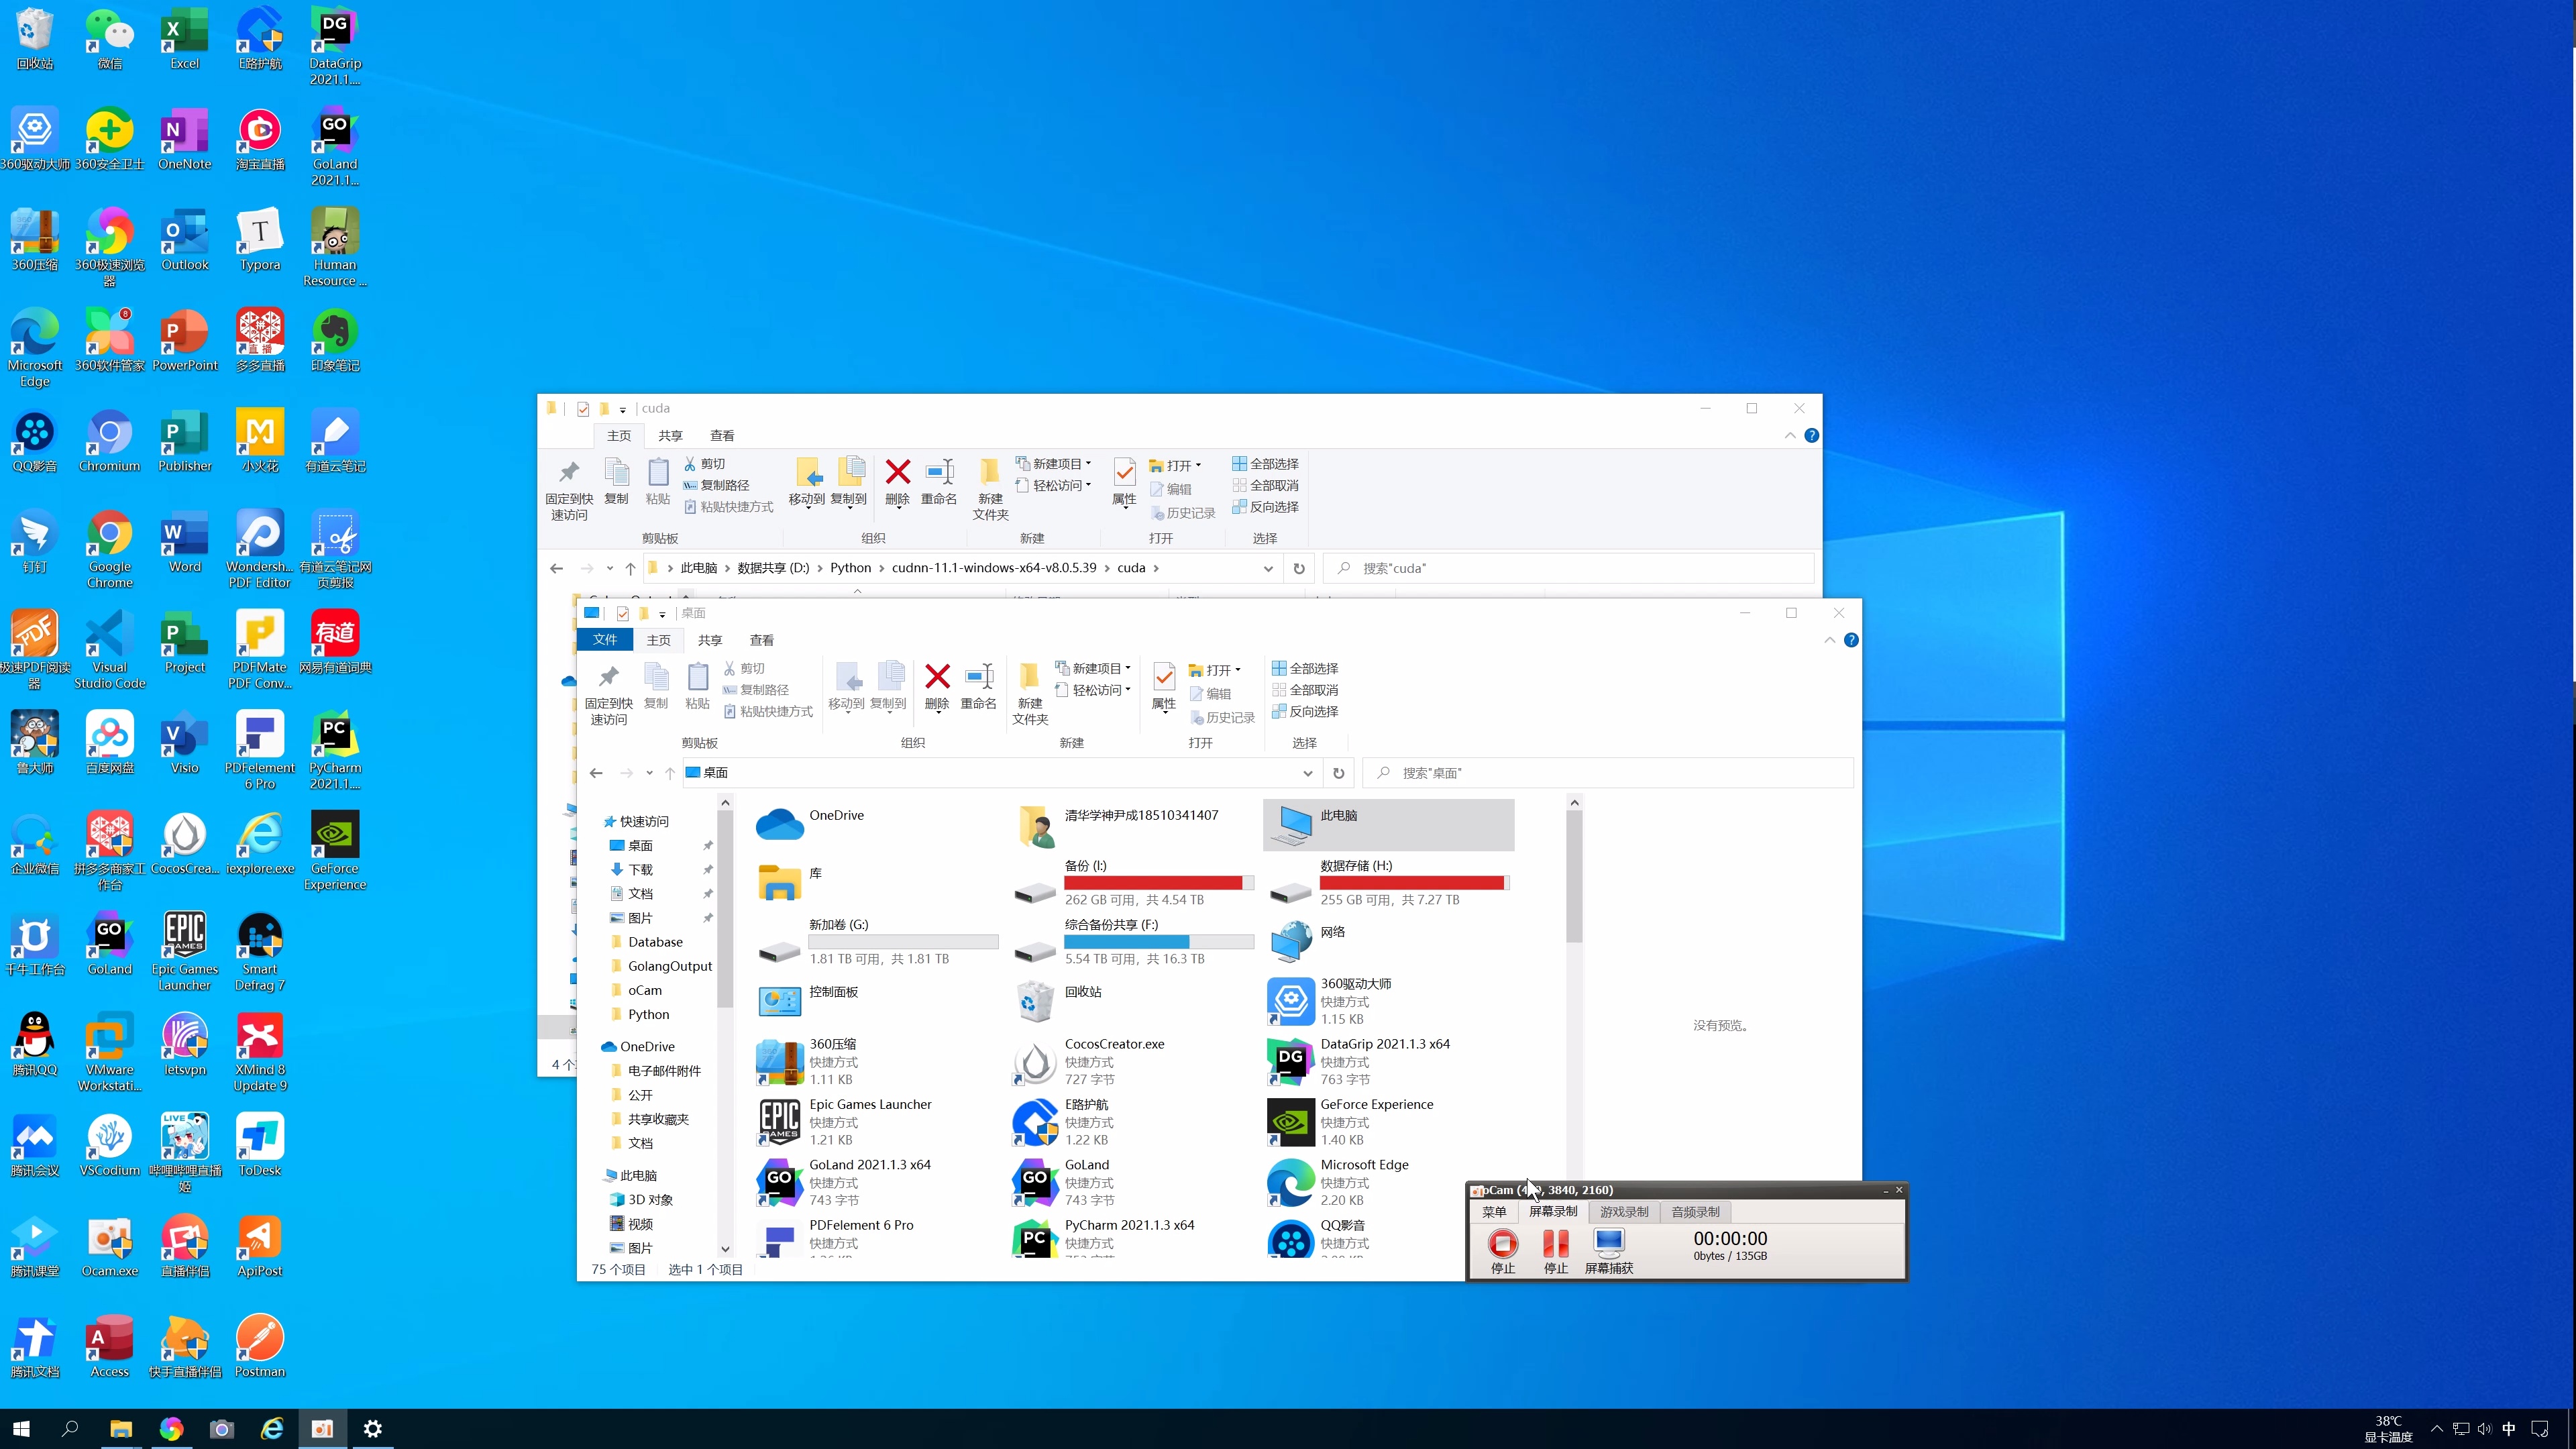
Task: Click the red stop recording icon in oCam
Action: pyautogui.click(x=1502, y=1244)
